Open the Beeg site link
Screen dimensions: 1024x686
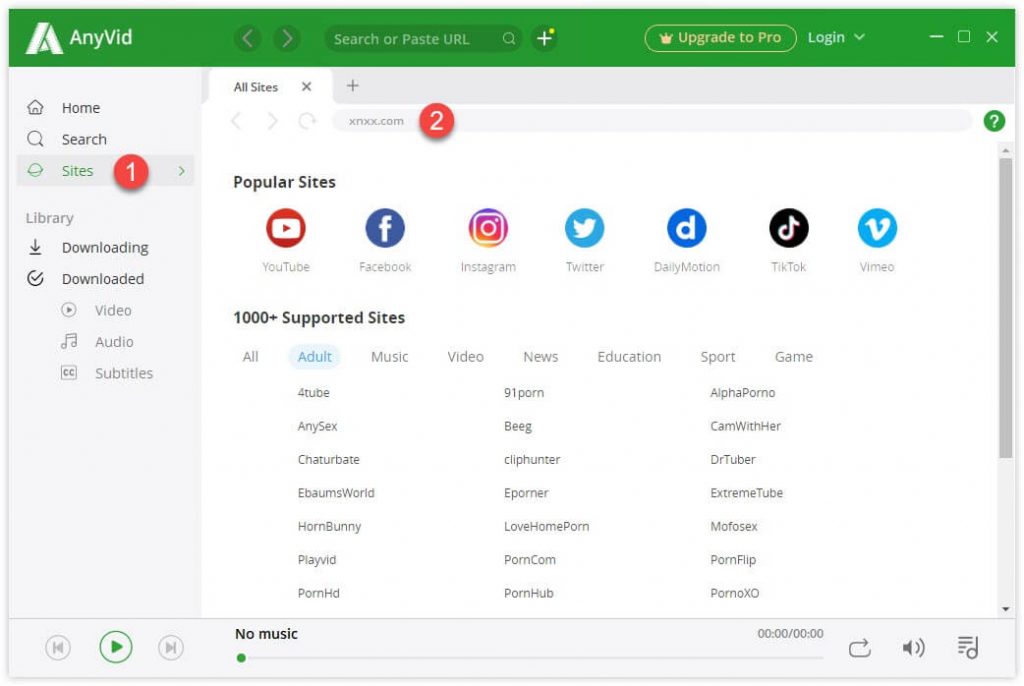518,426
